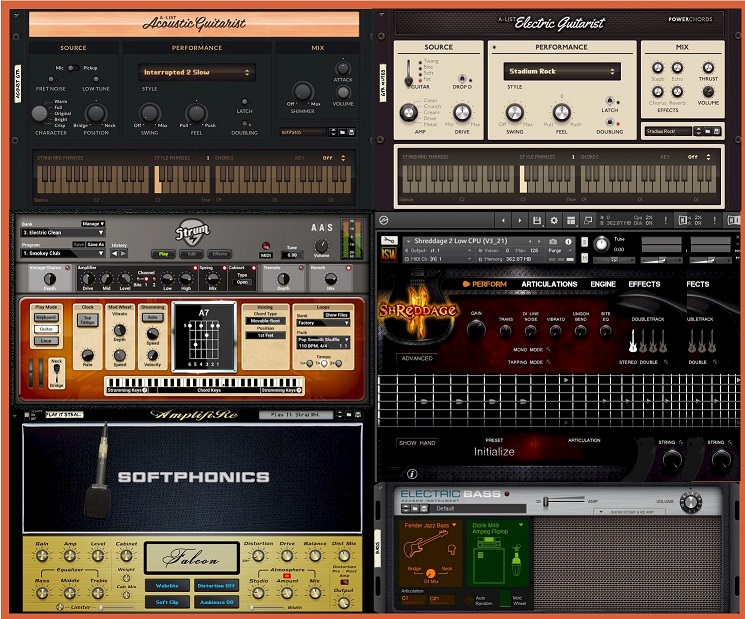This screenshot has width=745, height=619.
Task: Enable Shreddage Tapping Mode
Action: coord(548,362)
